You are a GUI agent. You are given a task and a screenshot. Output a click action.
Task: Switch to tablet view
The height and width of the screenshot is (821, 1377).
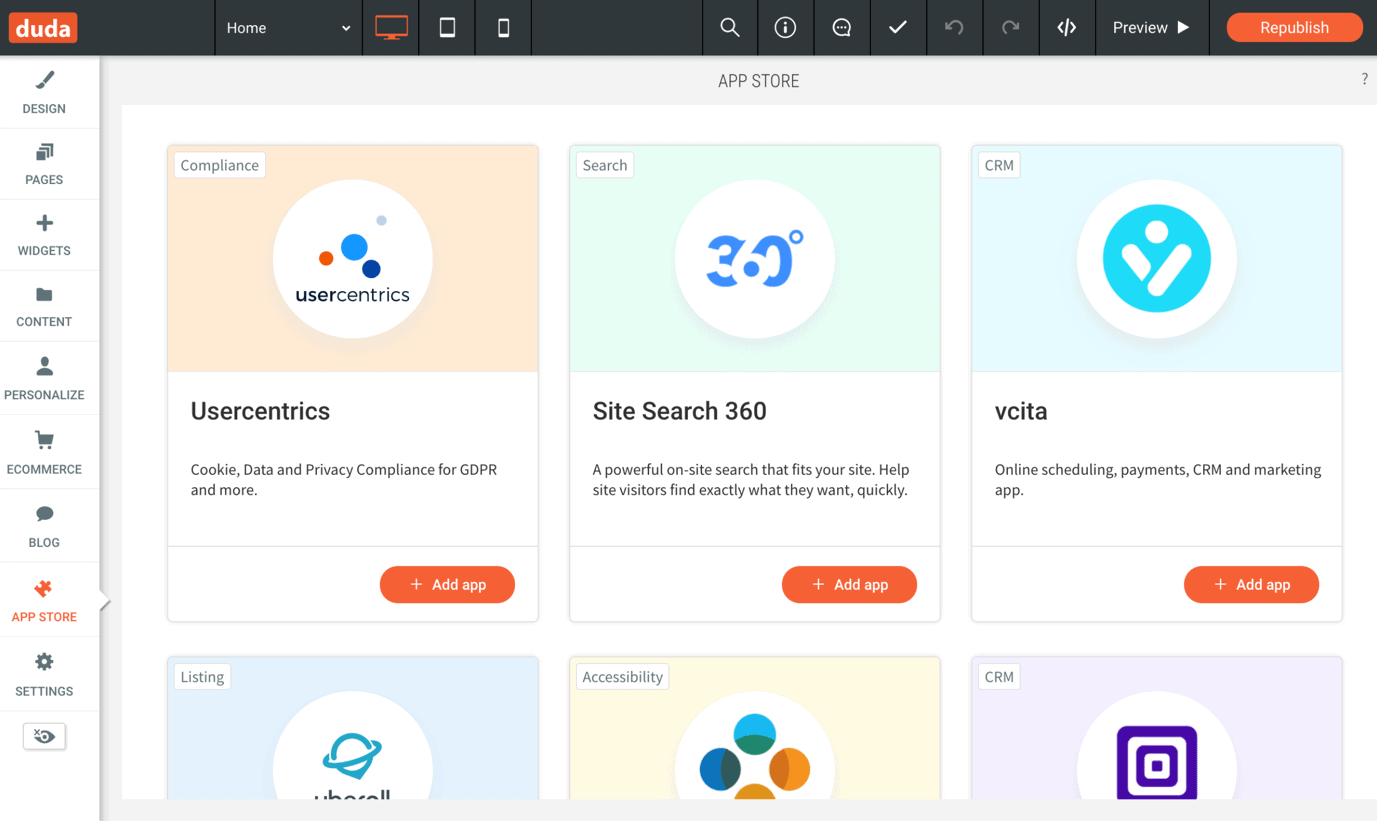pos(447,28)
